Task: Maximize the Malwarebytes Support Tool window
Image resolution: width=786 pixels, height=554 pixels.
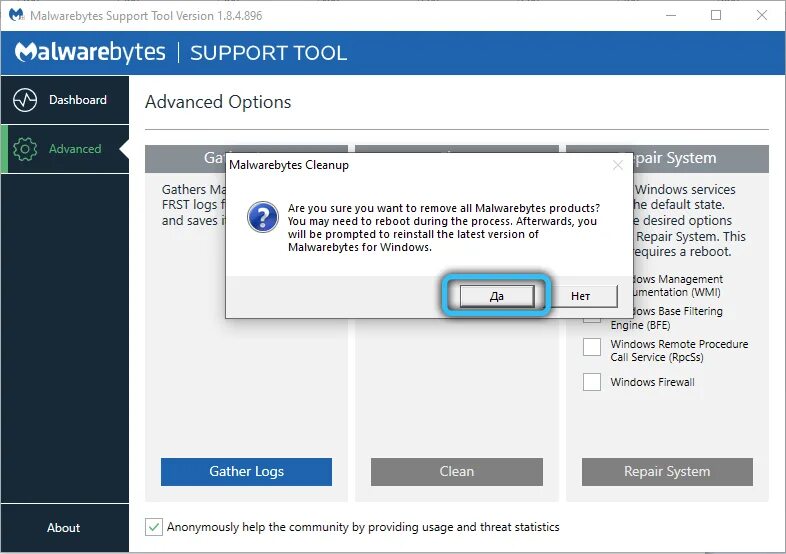Action: [716, 16]
